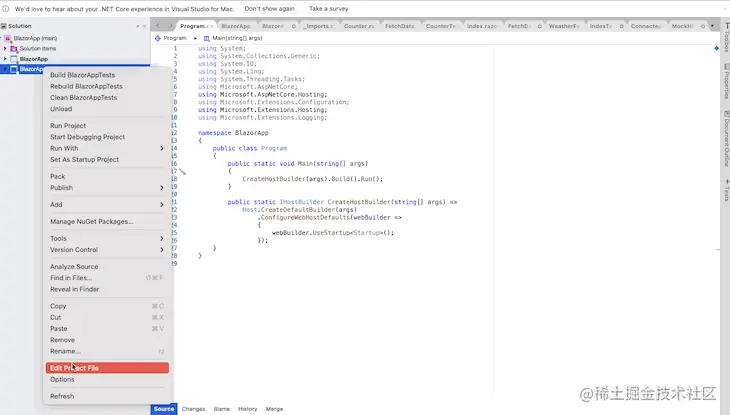Close the Solution pad with its x icon
This screenshot has width=730, height=415.
pyautogui.click(x=144, y=27)
